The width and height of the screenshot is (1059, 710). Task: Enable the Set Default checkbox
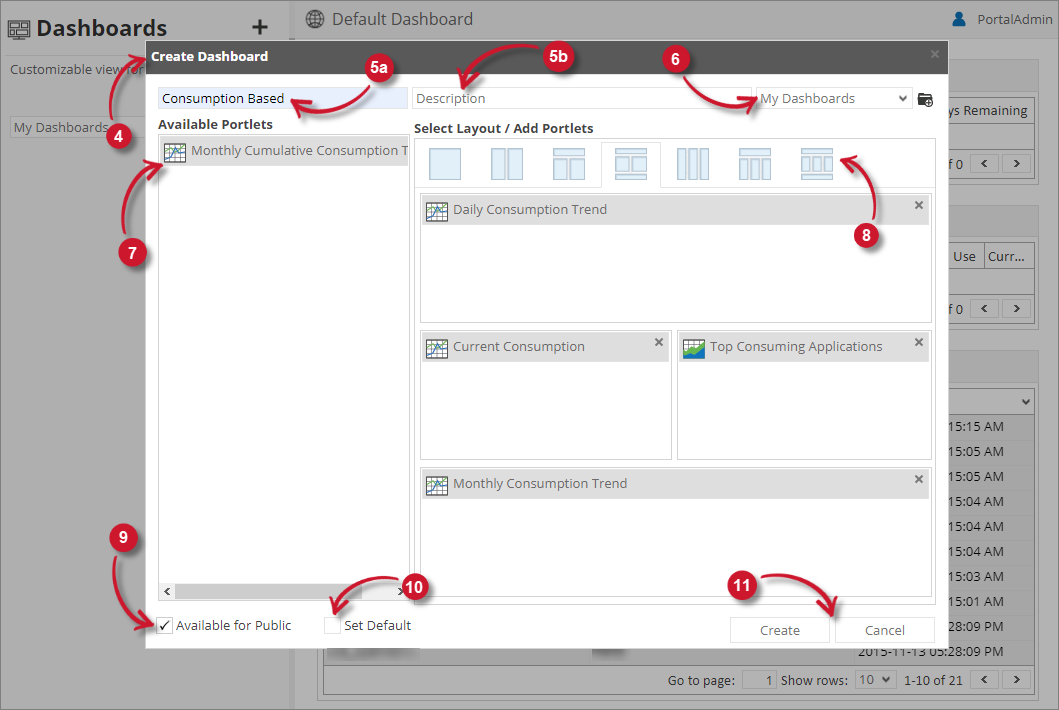pos(333,625)
